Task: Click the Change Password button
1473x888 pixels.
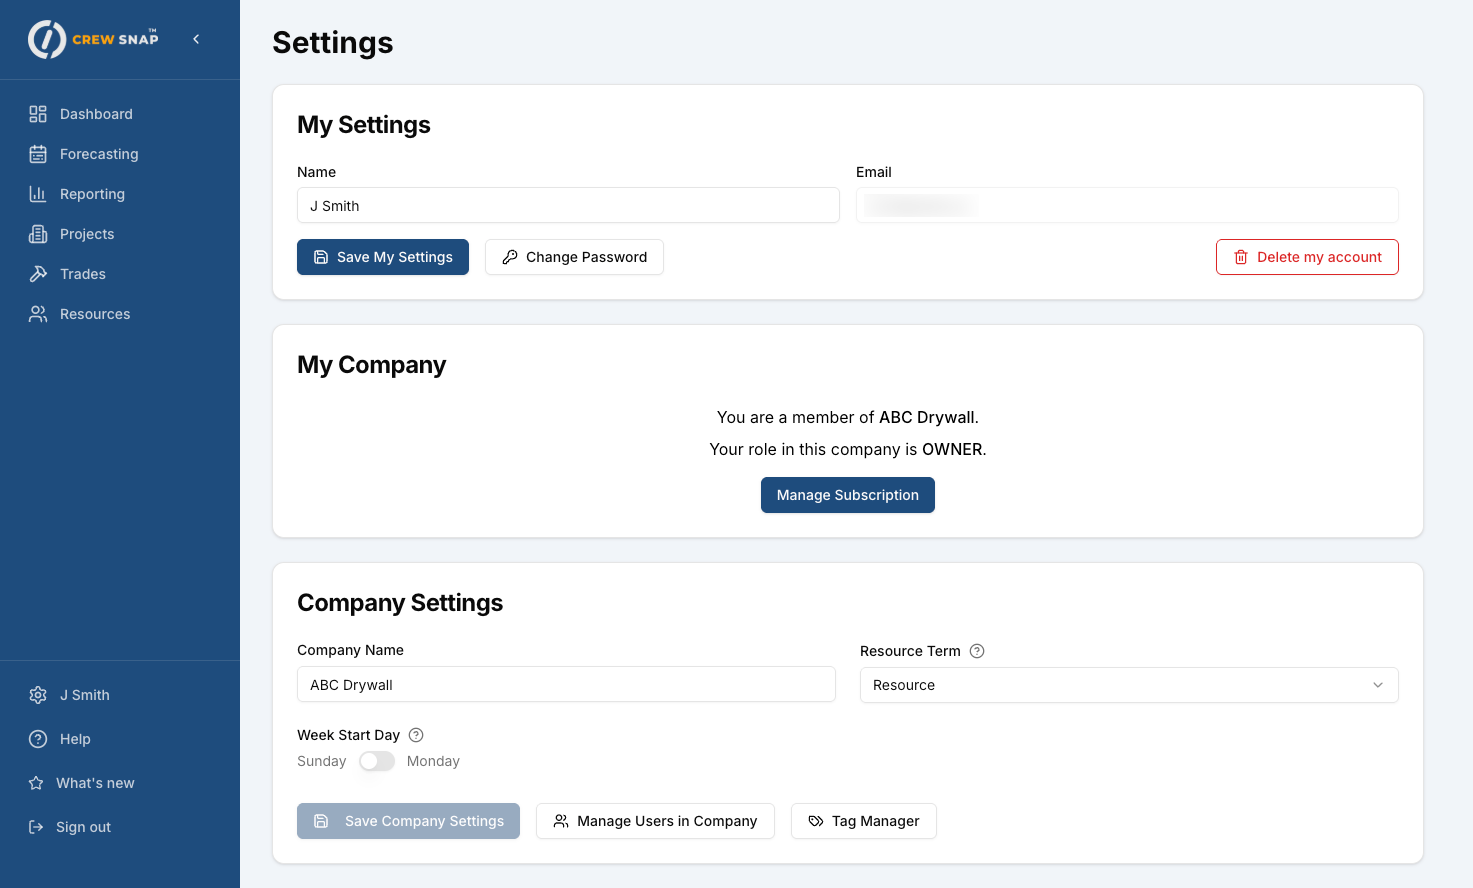Action: click(574, 257)
